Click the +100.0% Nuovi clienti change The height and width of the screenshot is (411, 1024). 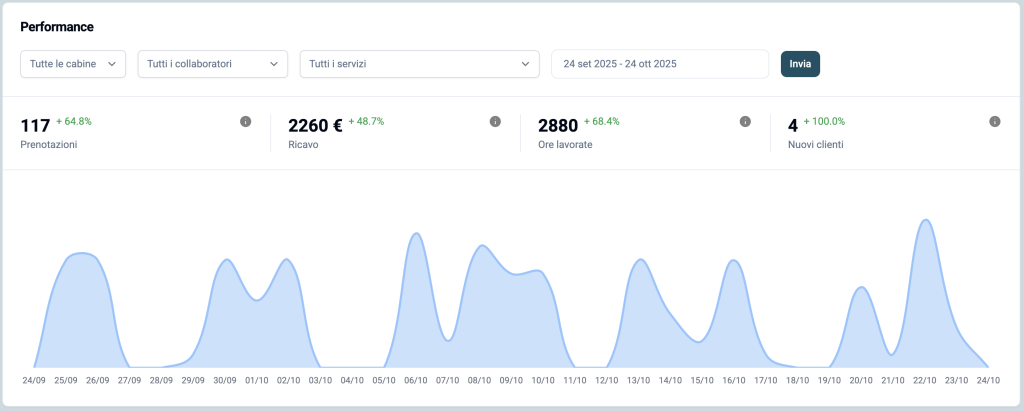824,121
